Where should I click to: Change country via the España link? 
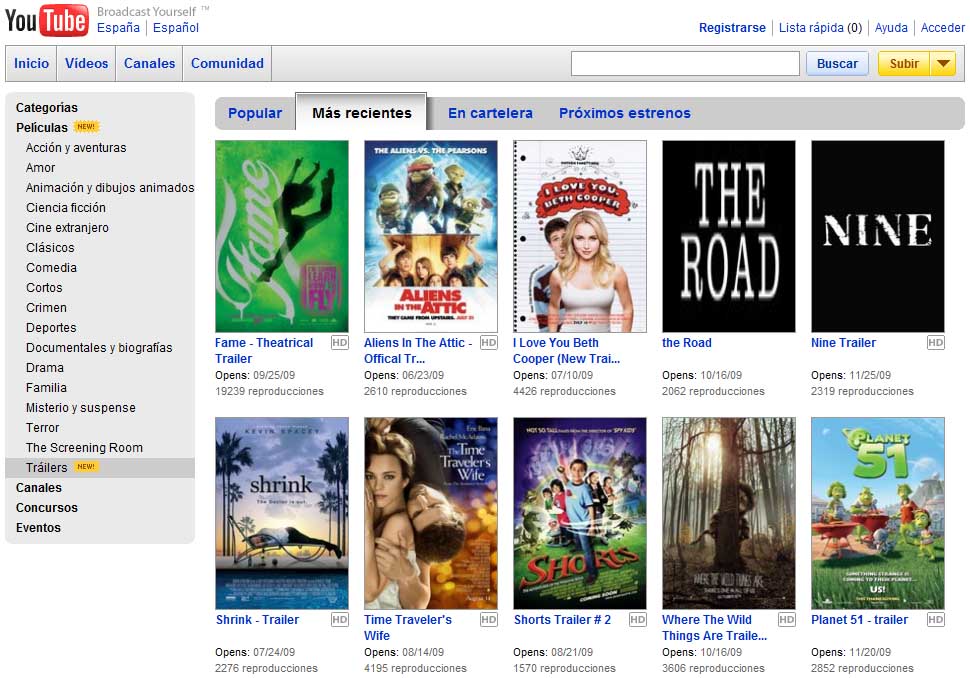click(x=118, y=28)
